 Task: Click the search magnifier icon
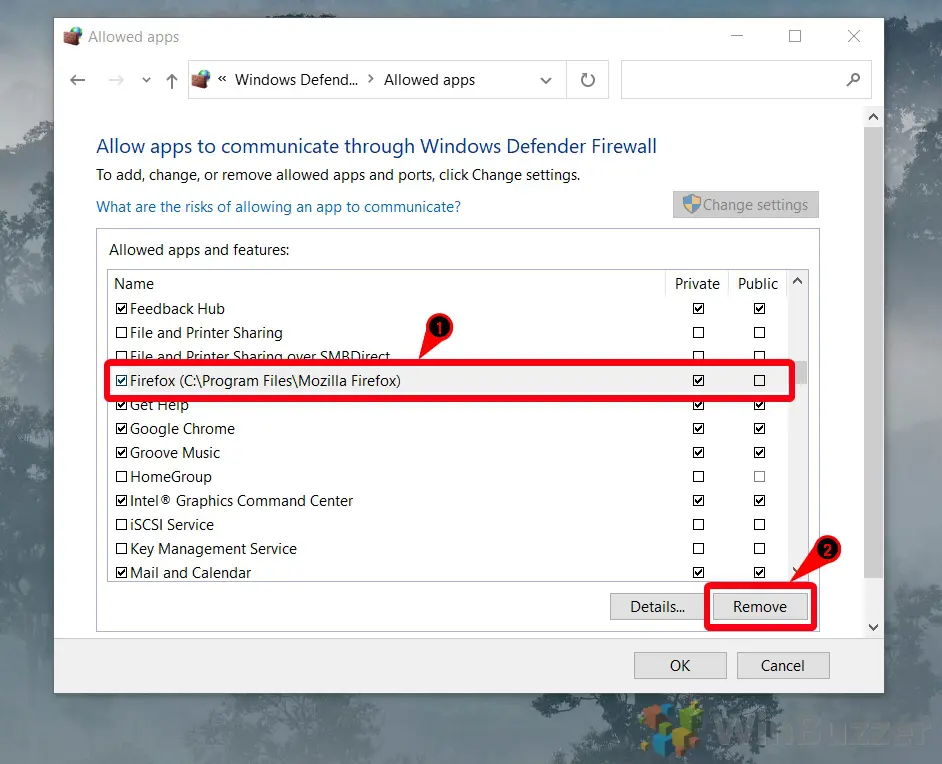pos(853,79)
